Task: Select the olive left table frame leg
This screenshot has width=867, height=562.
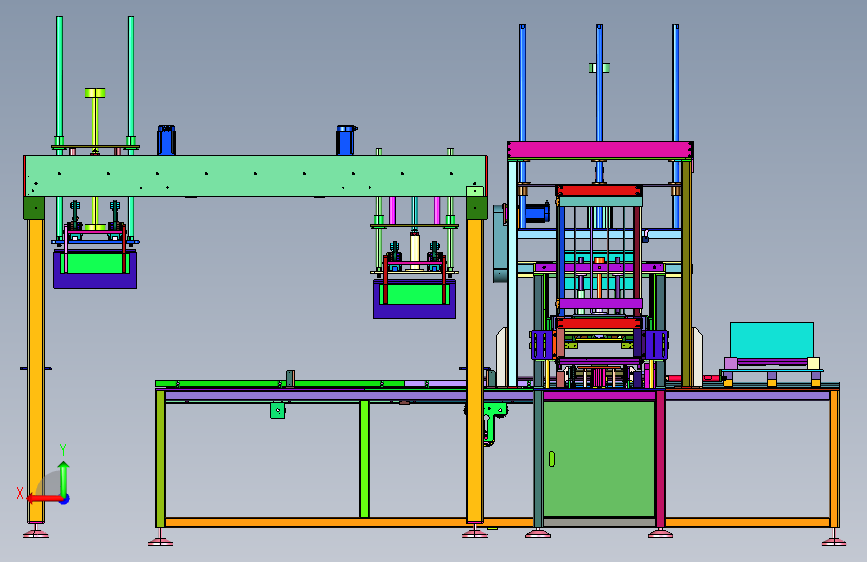Action: coord(160,458)
